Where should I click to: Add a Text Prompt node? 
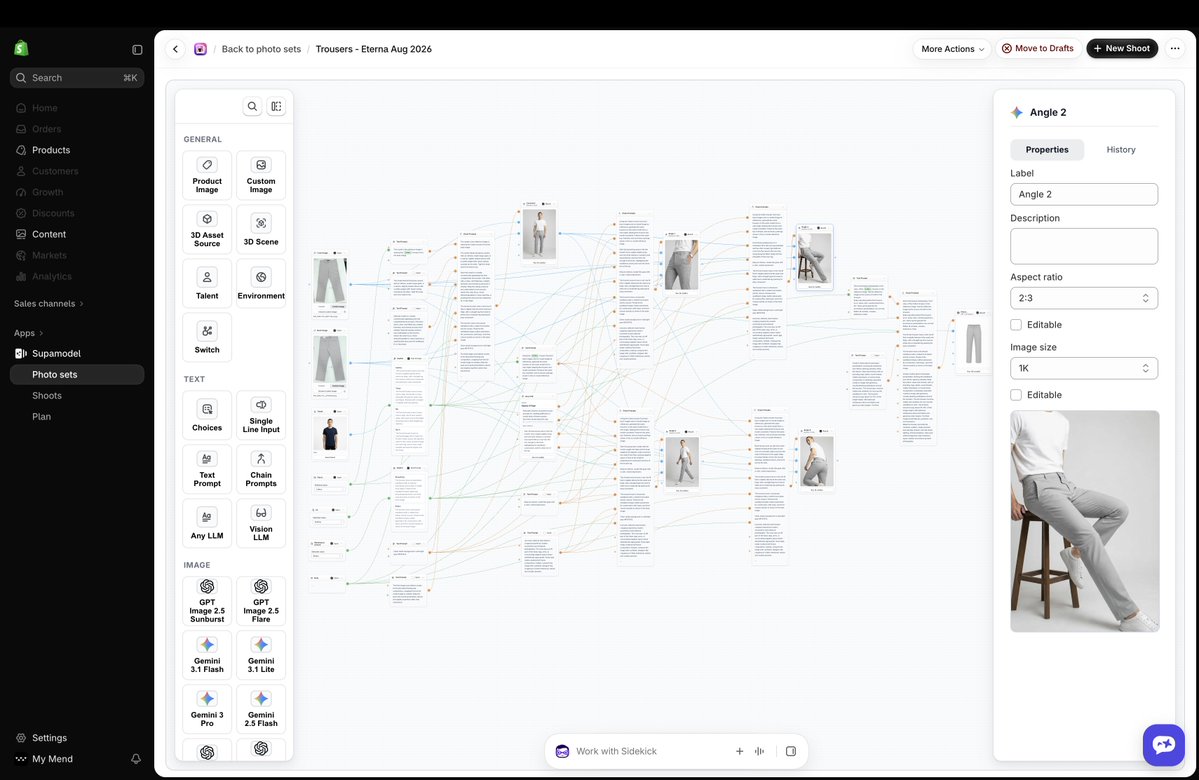[x=206, y=470]
